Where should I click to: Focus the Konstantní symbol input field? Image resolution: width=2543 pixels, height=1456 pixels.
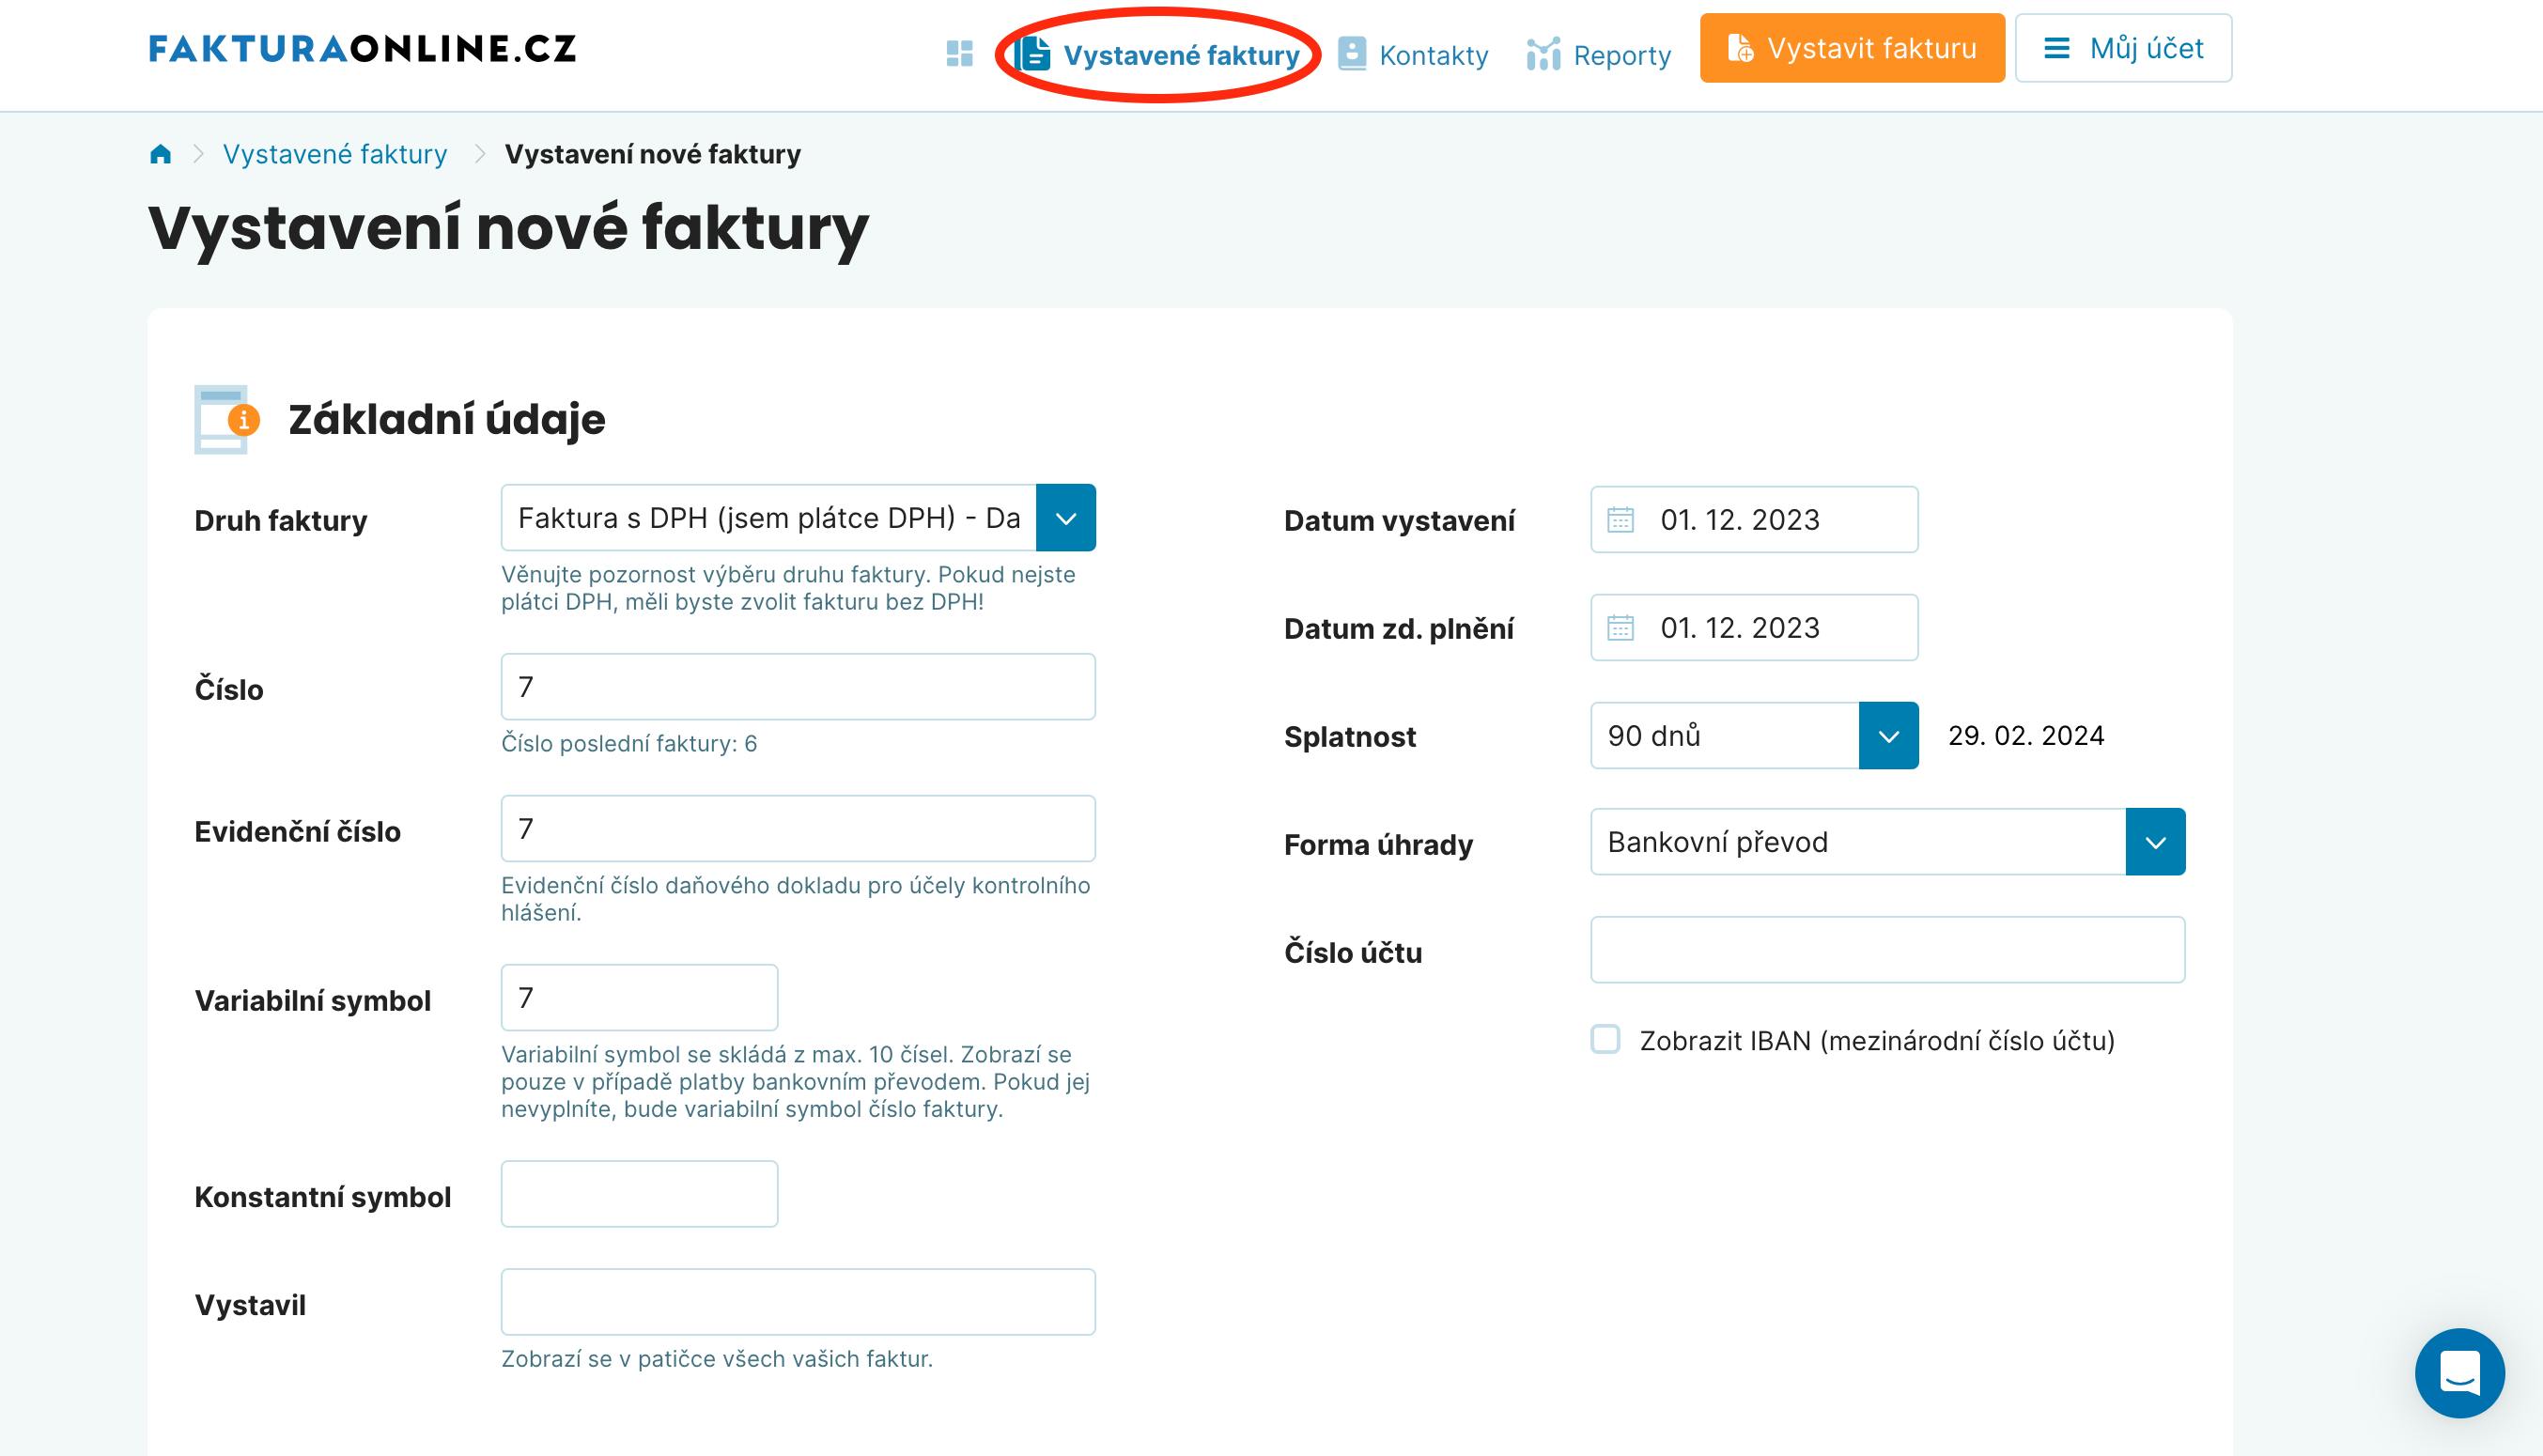pyautogui.click(x=639, y=1194)
